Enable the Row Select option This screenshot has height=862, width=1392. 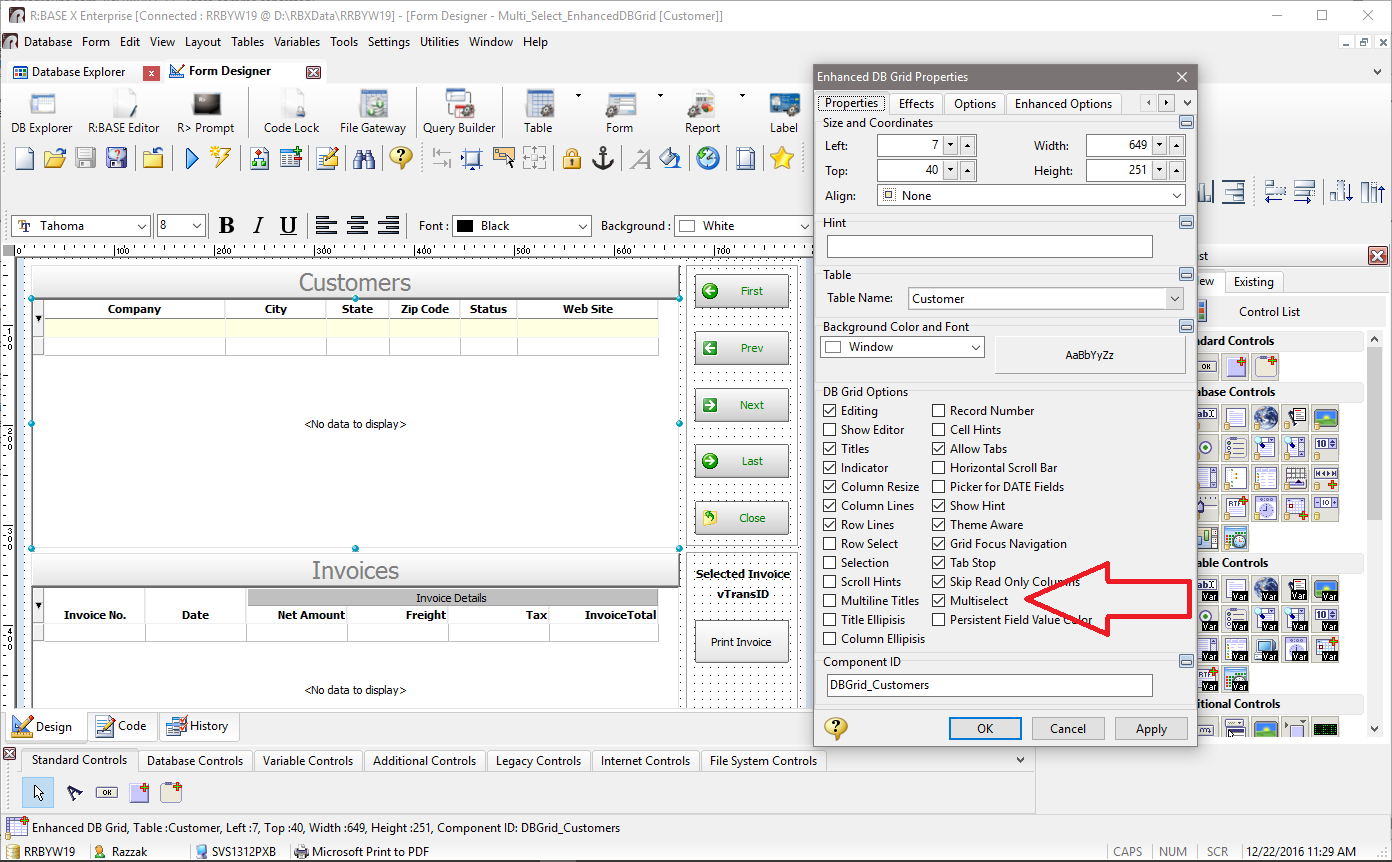830,544
